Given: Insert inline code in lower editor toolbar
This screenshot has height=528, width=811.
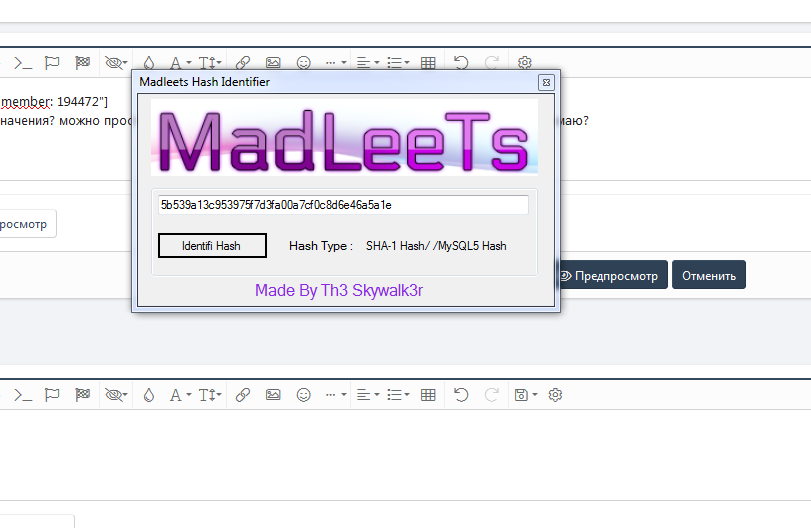Looking at the screenshot, I should (23, 395).
